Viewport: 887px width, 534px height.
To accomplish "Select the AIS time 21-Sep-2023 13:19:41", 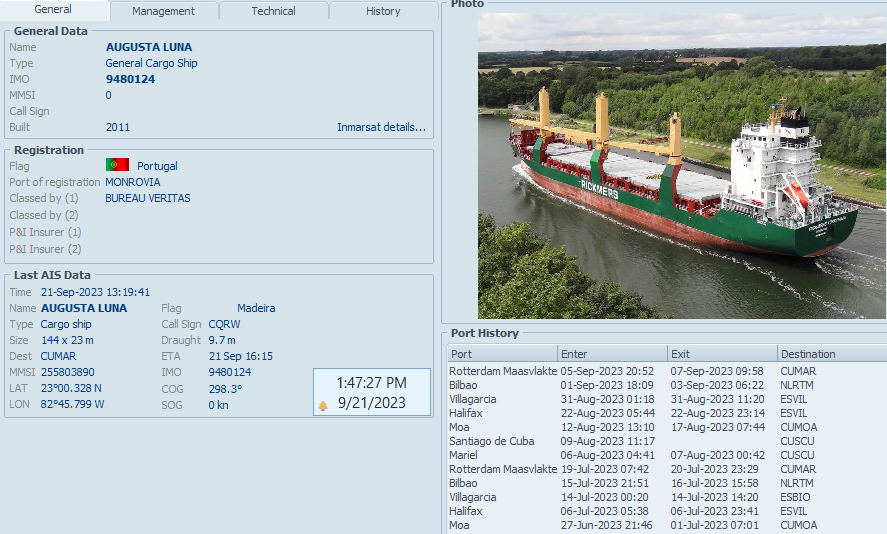I will click(x=95, y=292).
